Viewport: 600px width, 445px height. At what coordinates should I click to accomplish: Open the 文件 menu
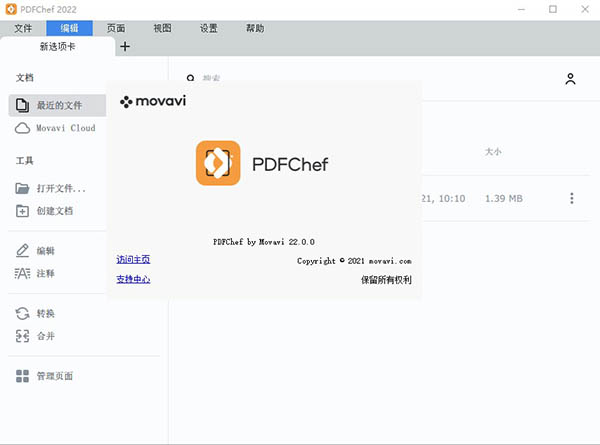coord(23,28)
